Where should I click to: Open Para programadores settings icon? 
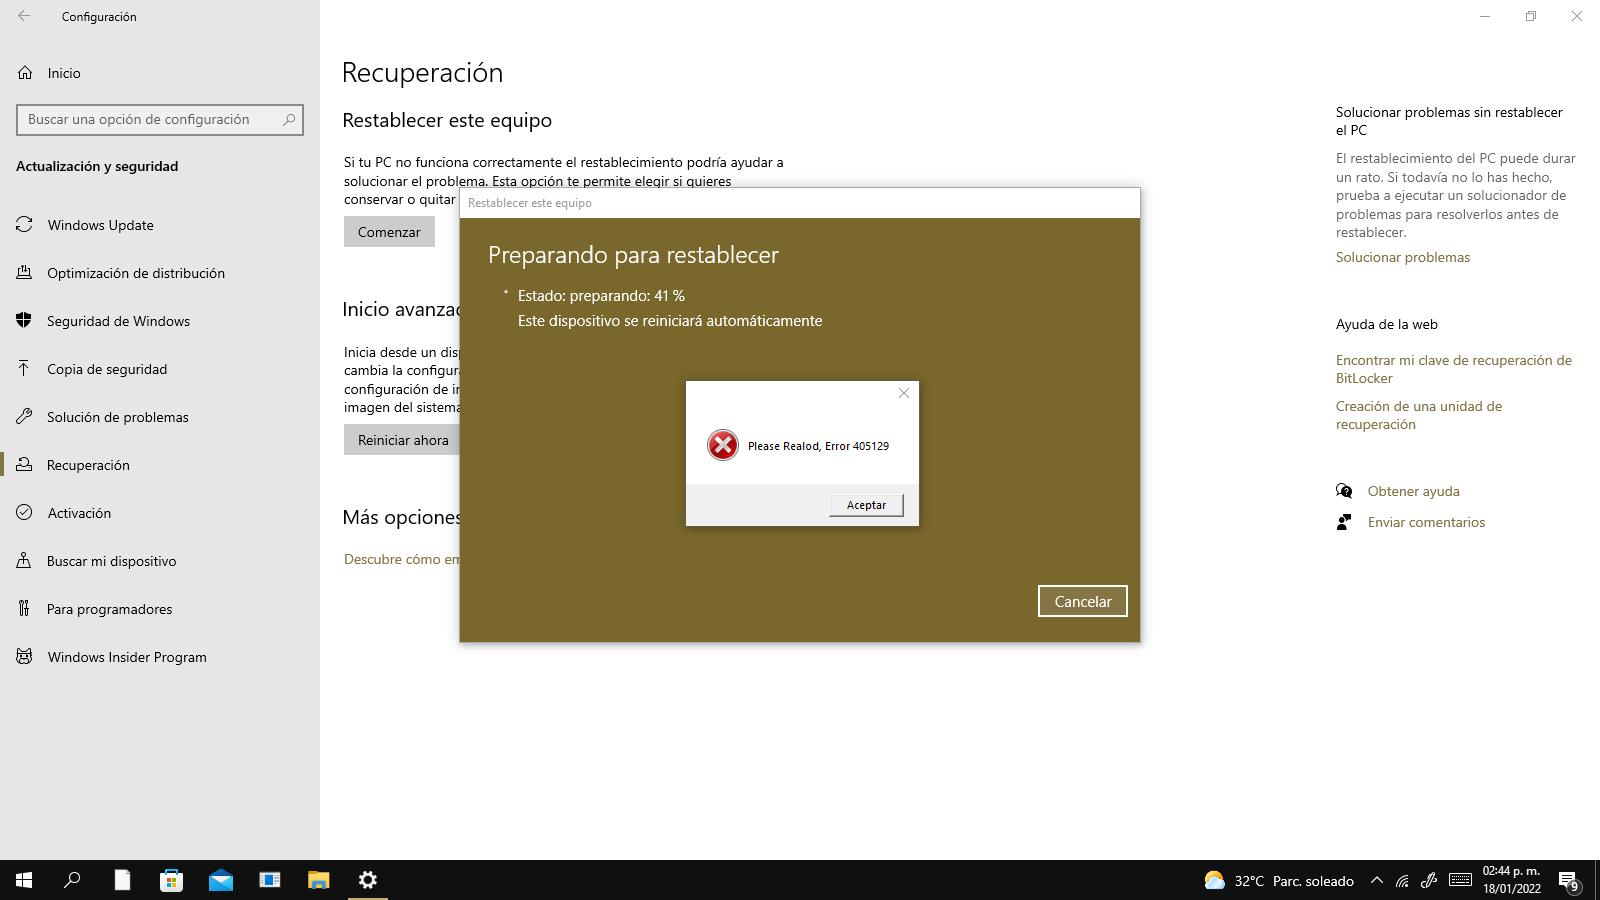click(24, 609)
